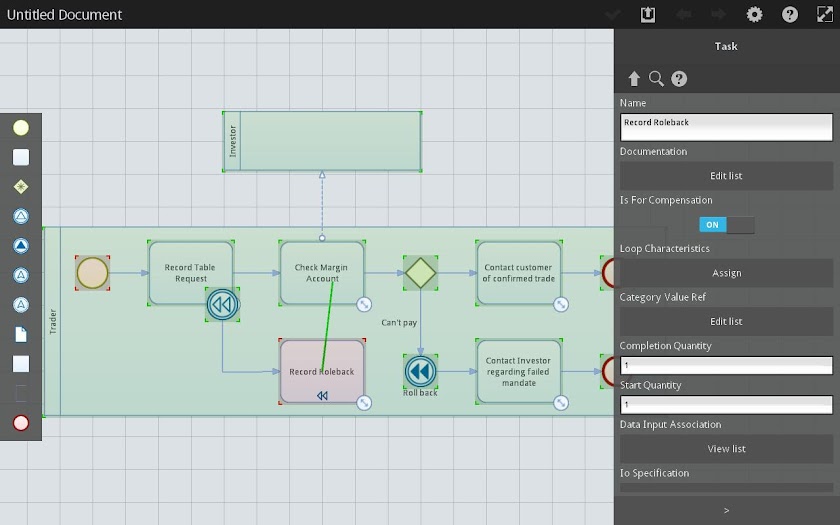This screenshot has width=840, height=525.
Task: Click the Completion Quantity field
Action: coord(726,365)
